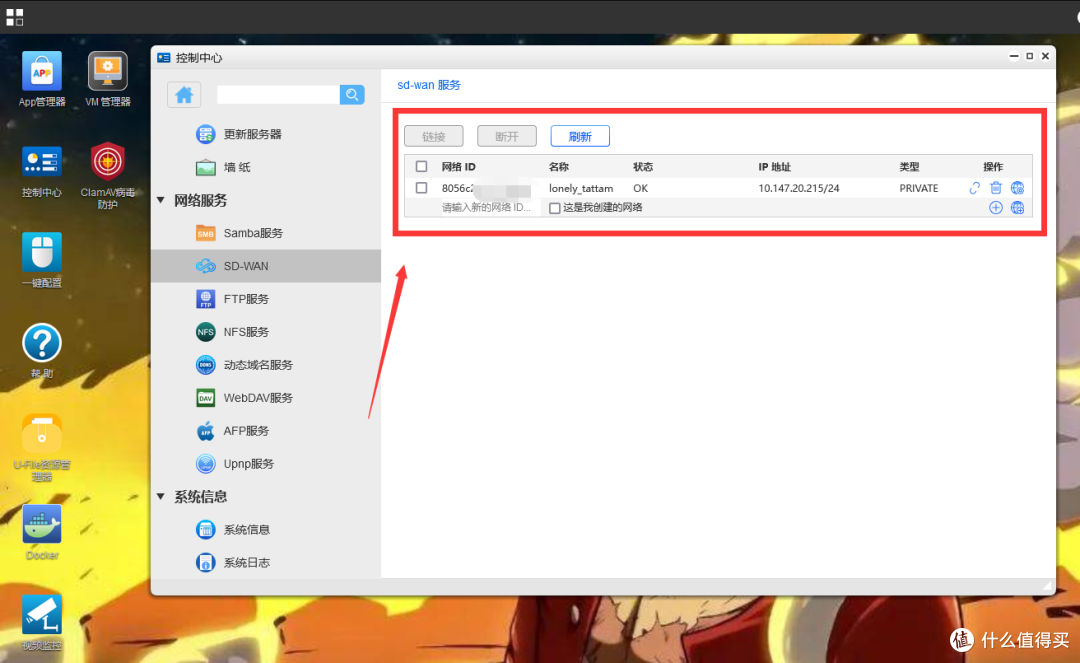Click the plus icon to add a network

995,207
